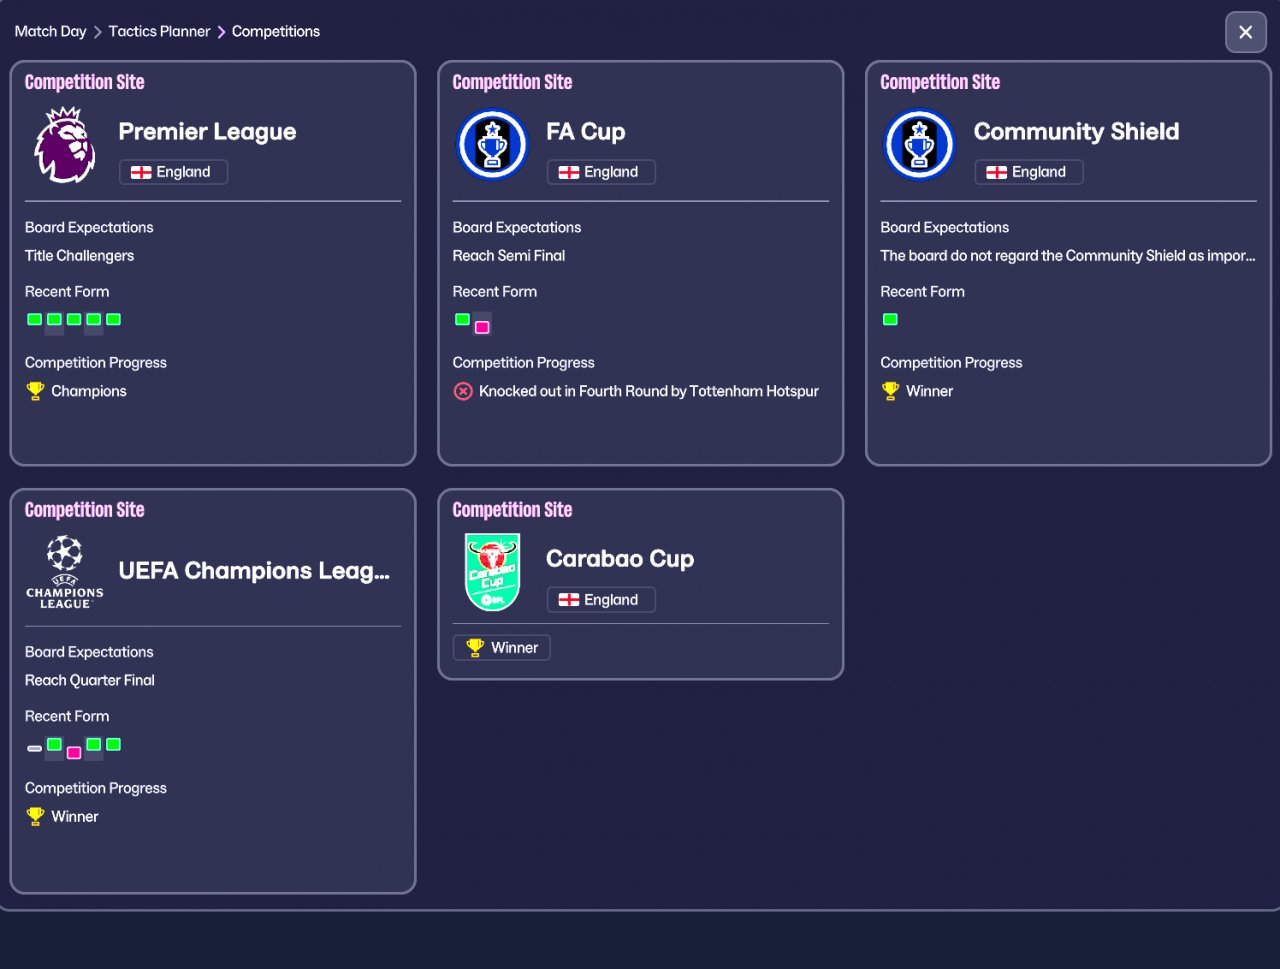Click the Premier League Champions trophy icon

35,391
